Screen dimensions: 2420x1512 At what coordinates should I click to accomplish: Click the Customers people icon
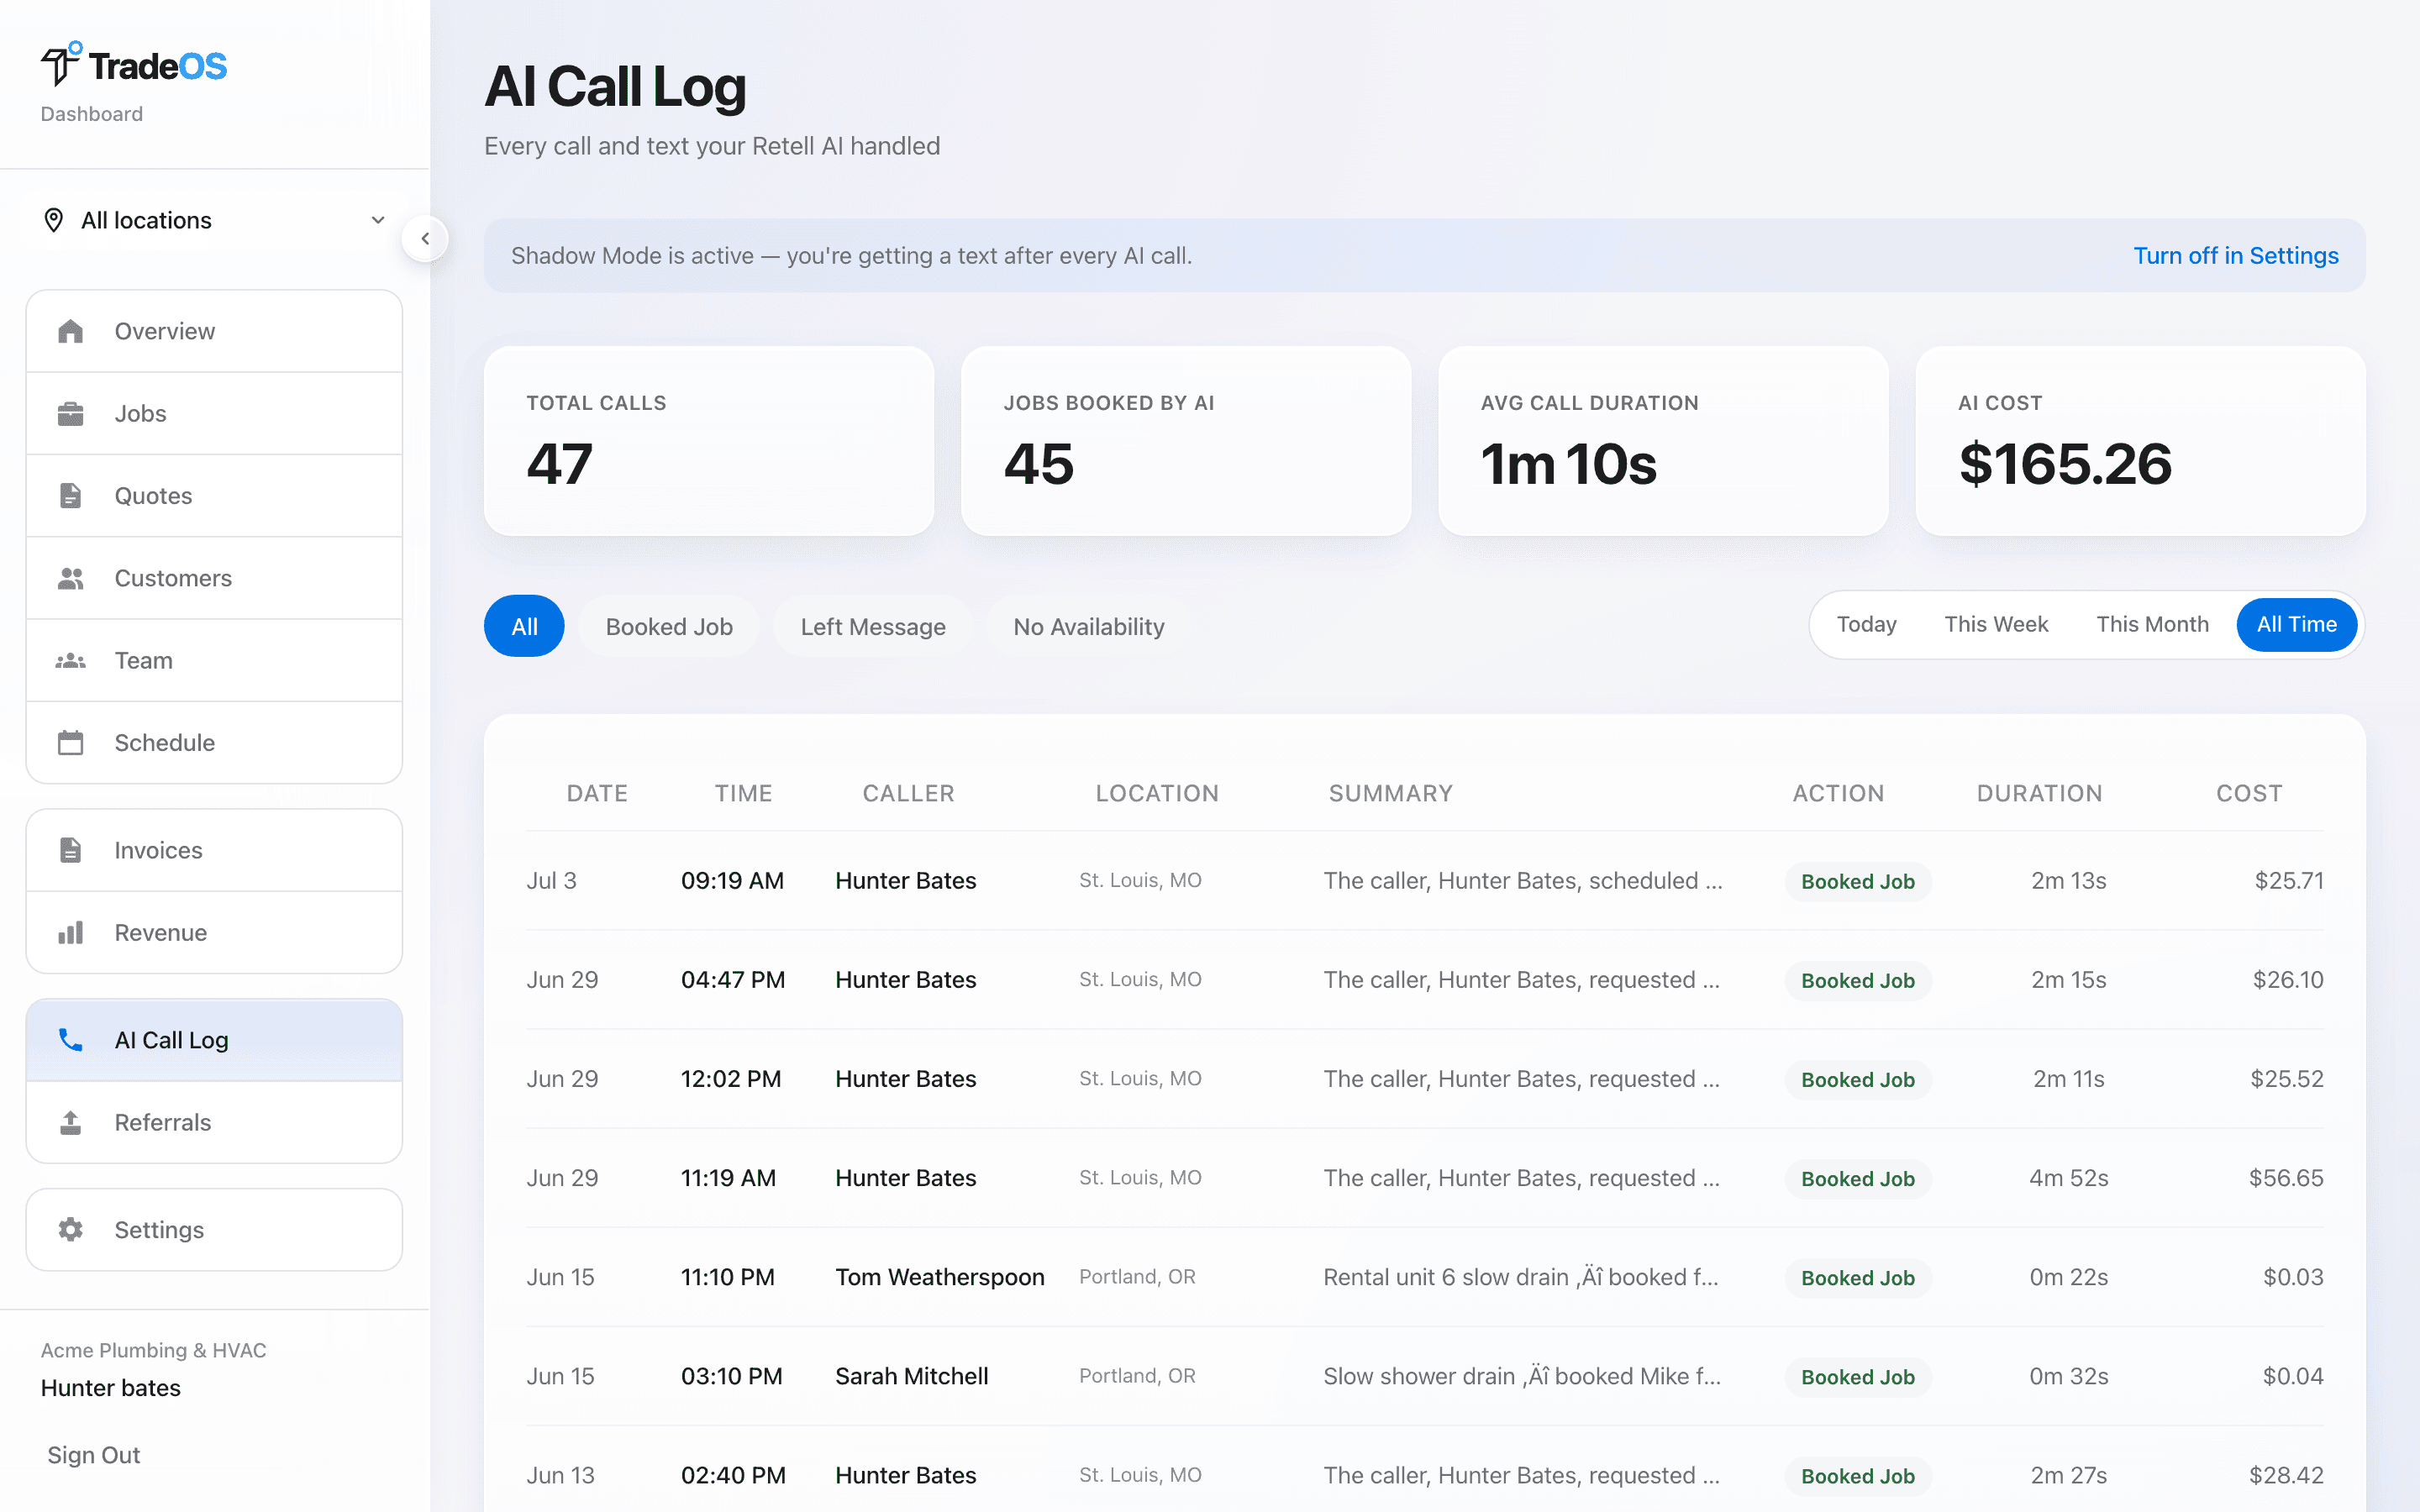70,578
